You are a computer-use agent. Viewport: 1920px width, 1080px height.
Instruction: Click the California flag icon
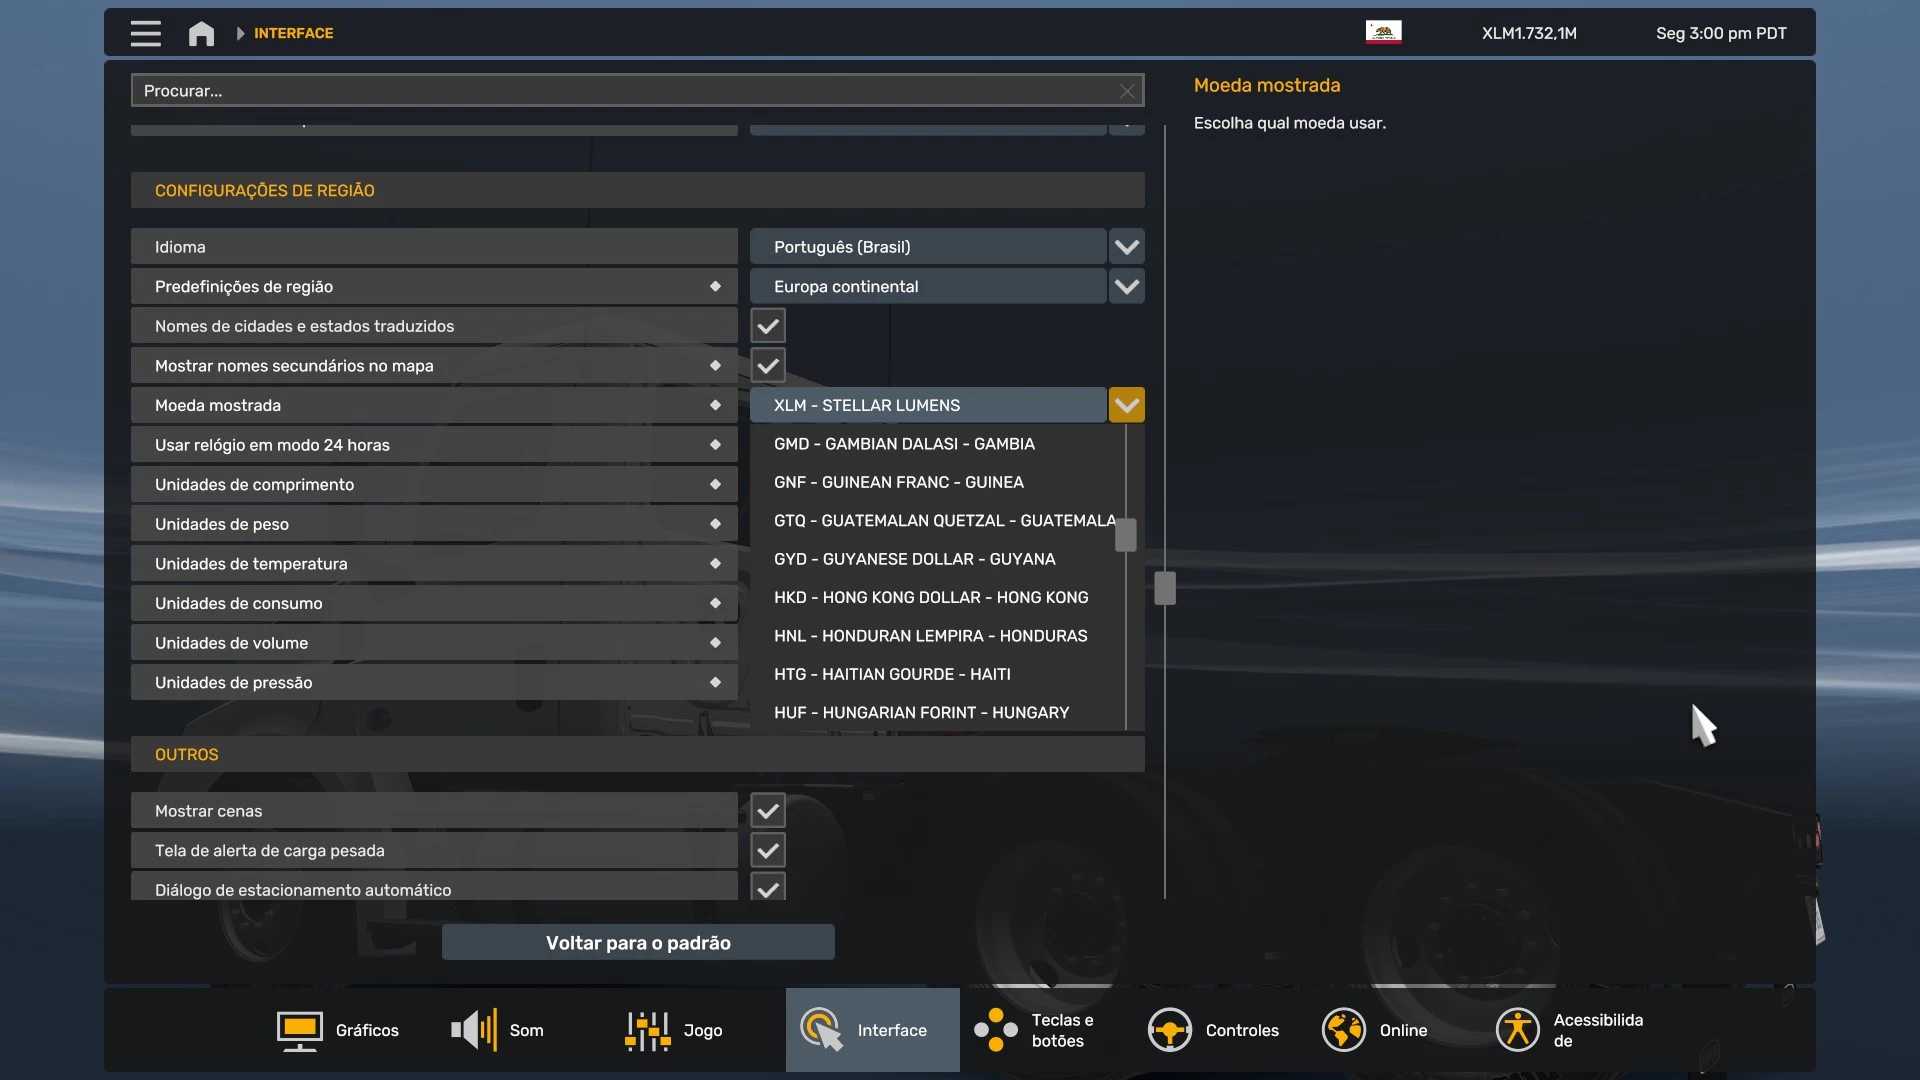(x=1383, y=32)
